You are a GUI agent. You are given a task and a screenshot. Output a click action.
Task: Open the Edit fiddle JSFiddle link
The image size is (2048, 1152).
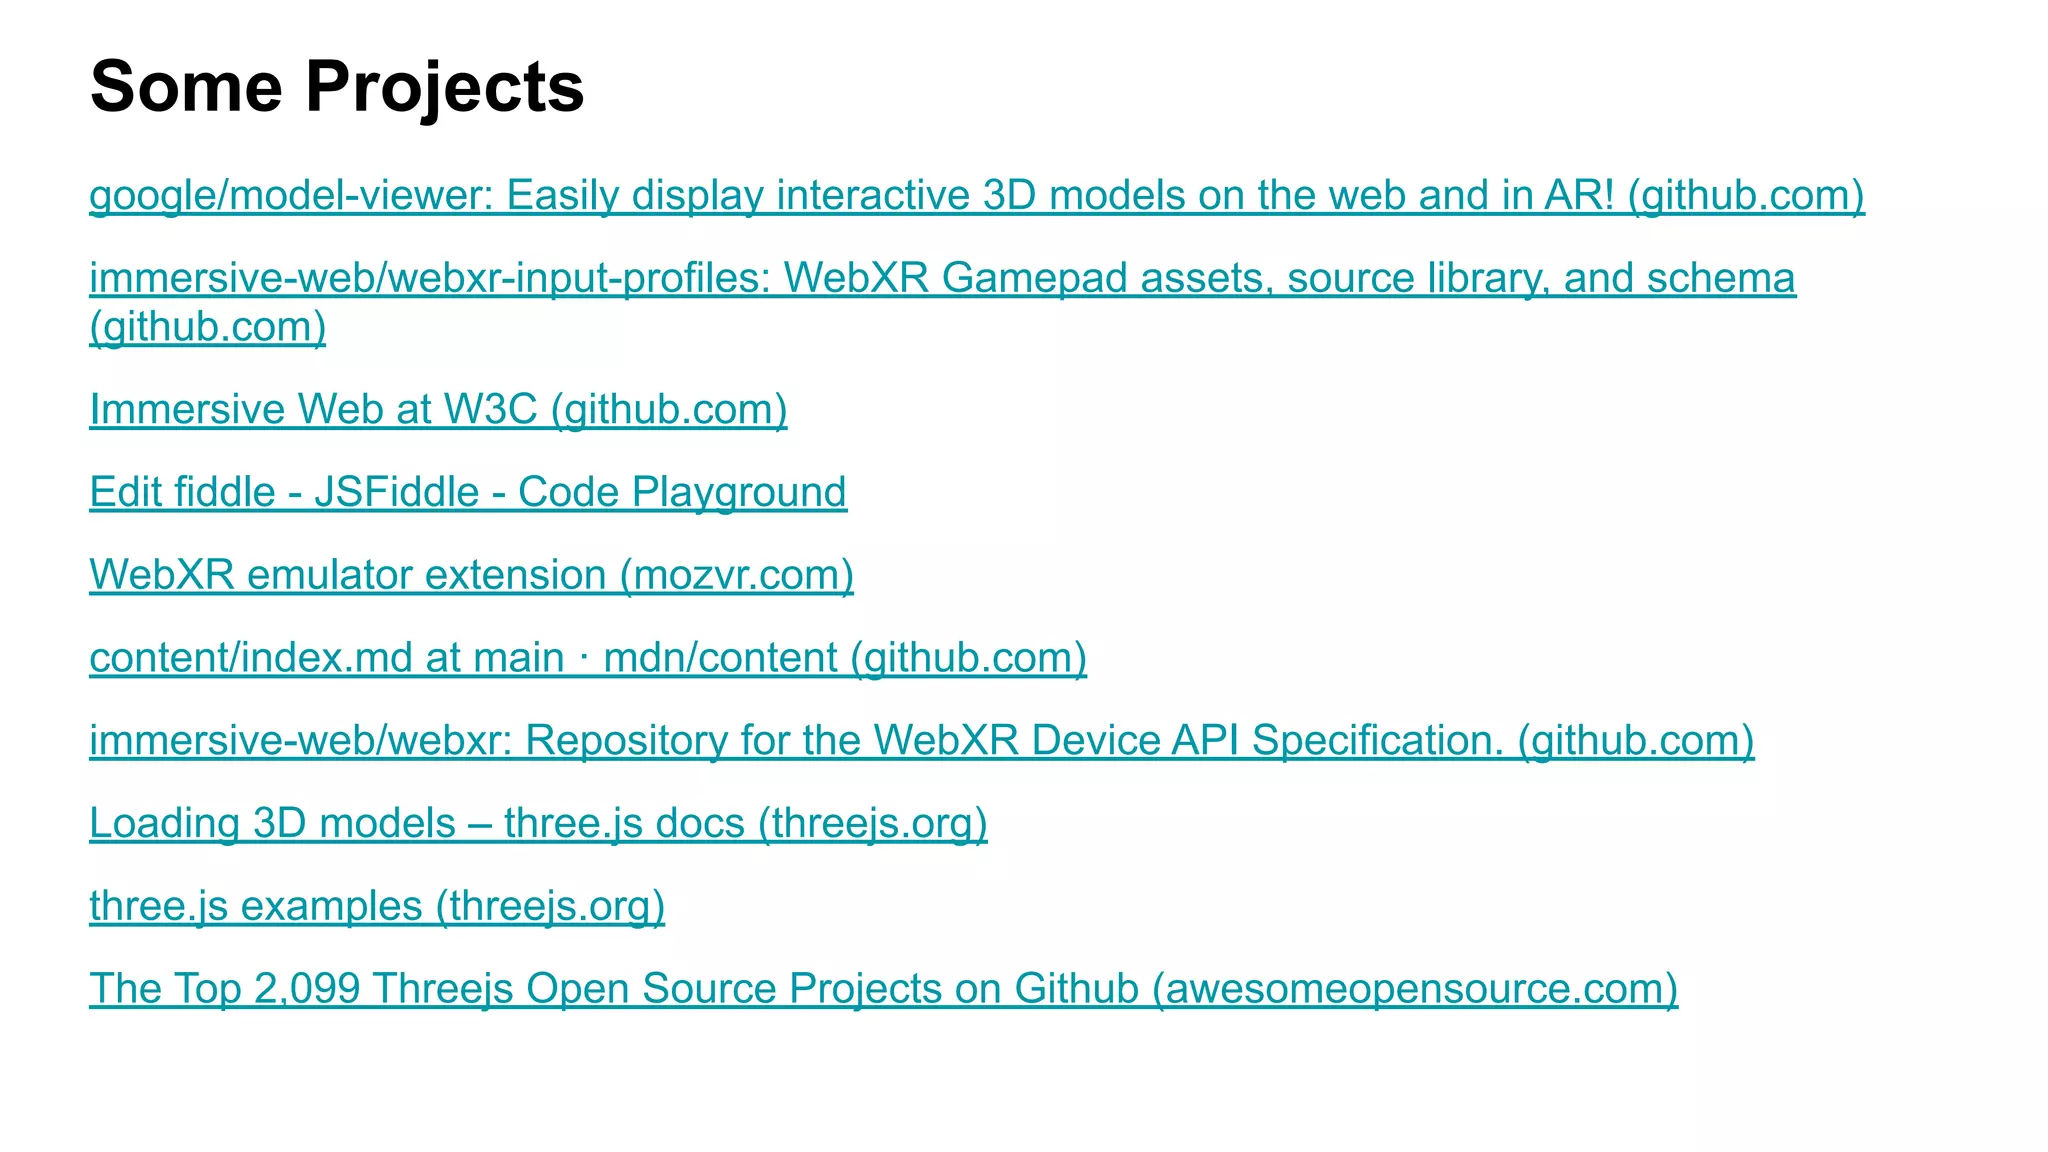click(468, 492)
